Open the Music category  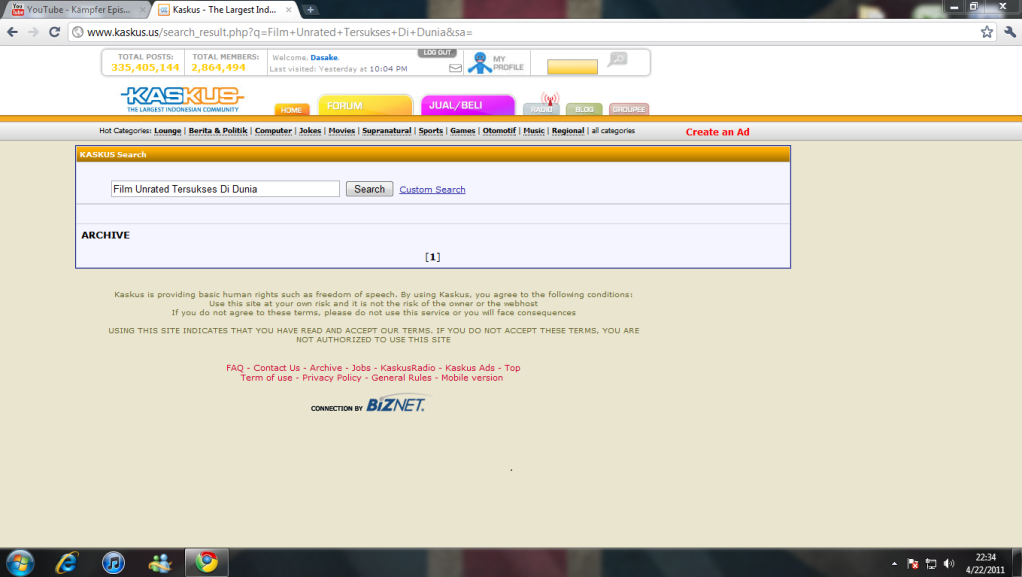534,130
